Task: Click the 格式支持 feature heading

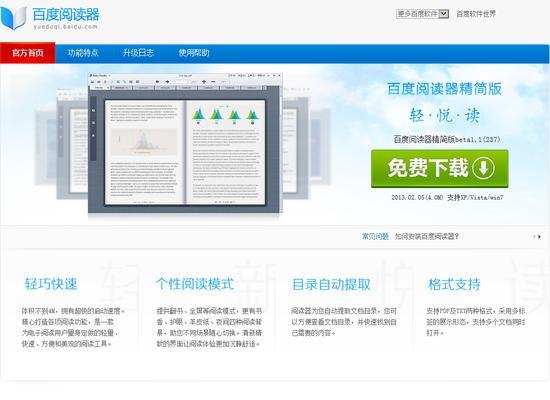Action: coord(454,284)
